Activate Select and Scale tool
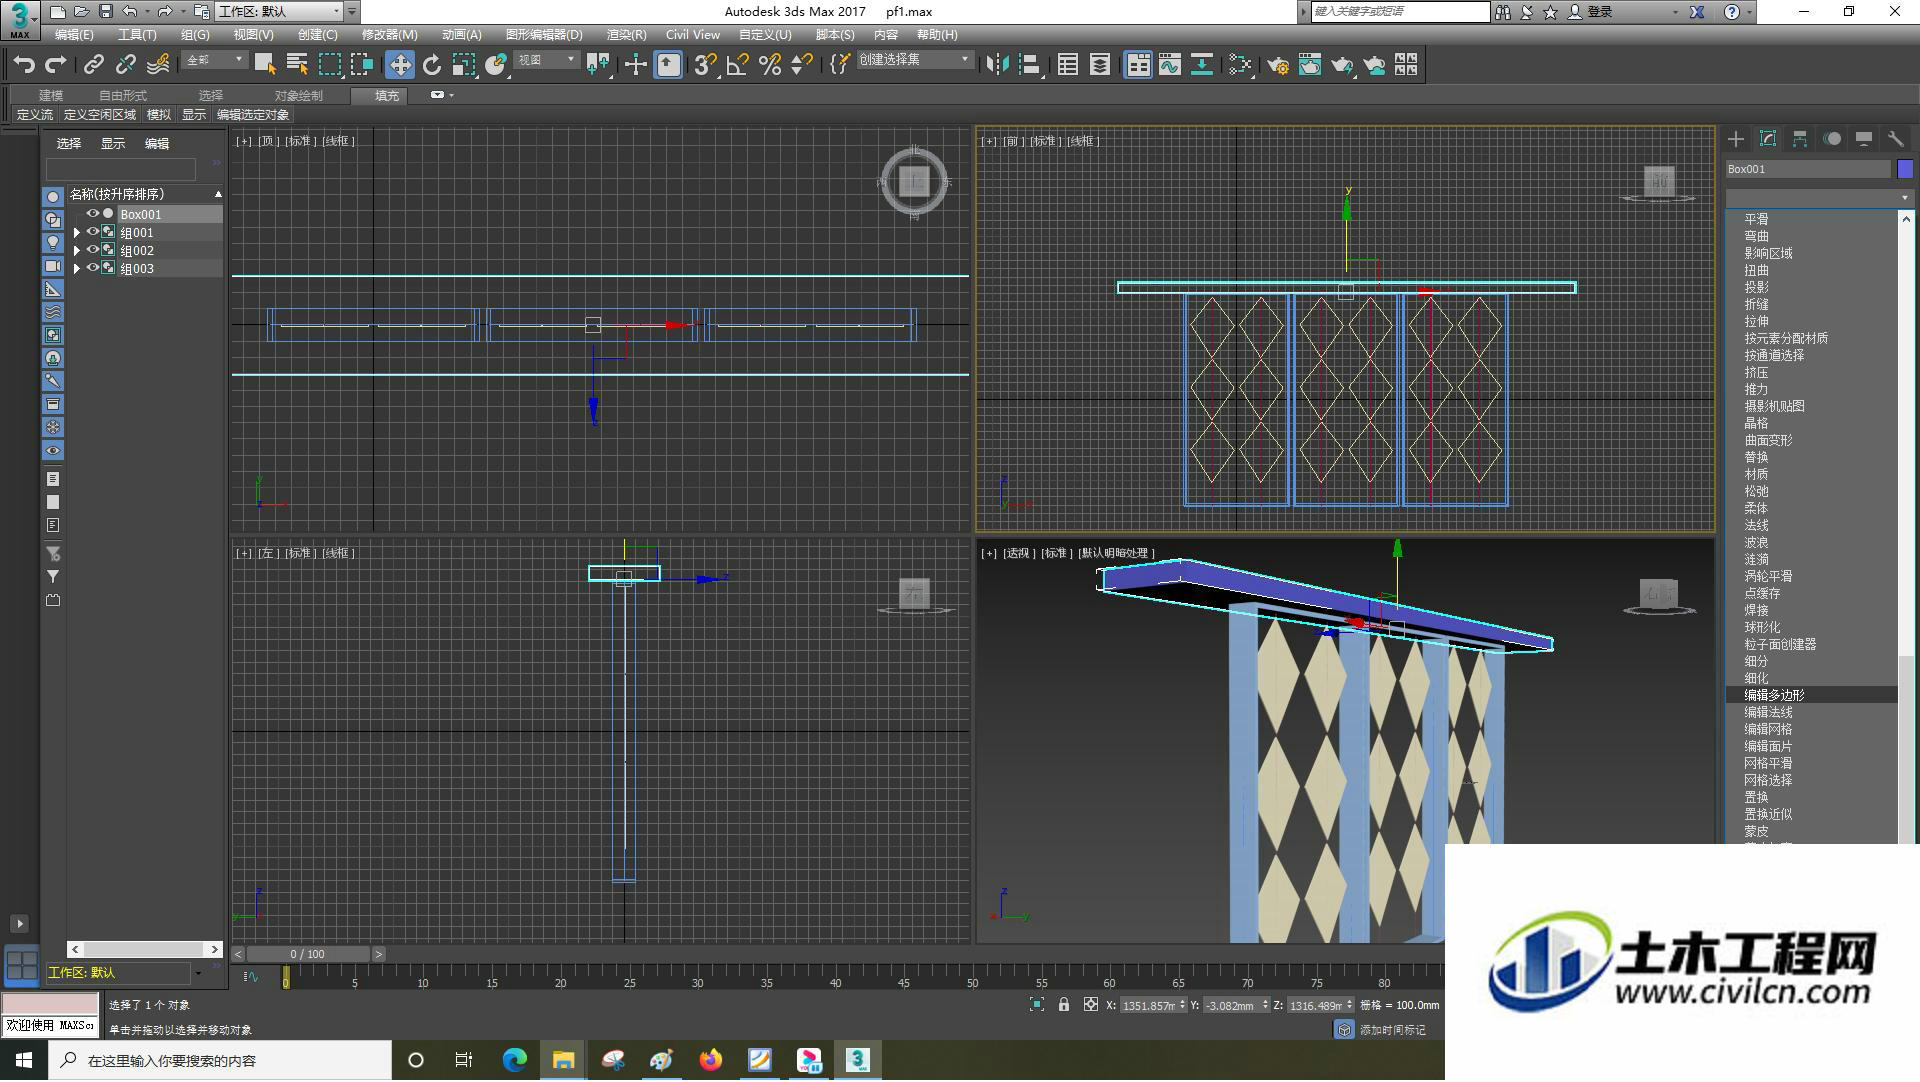Screen dimensions: 1920x1082 pyautogui.click(x=463, y=65)
